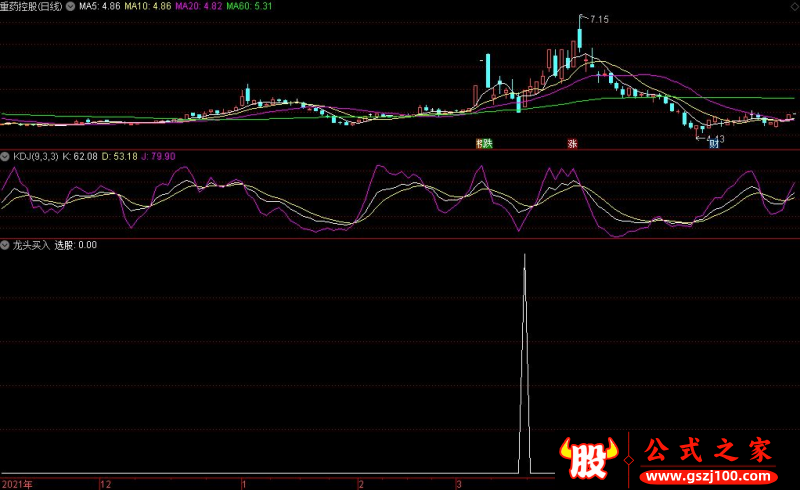Image resolution: width=800 pixels, height=490 pixels.
Task: Click the 2021年 timeline label
Action: (17, 484)
